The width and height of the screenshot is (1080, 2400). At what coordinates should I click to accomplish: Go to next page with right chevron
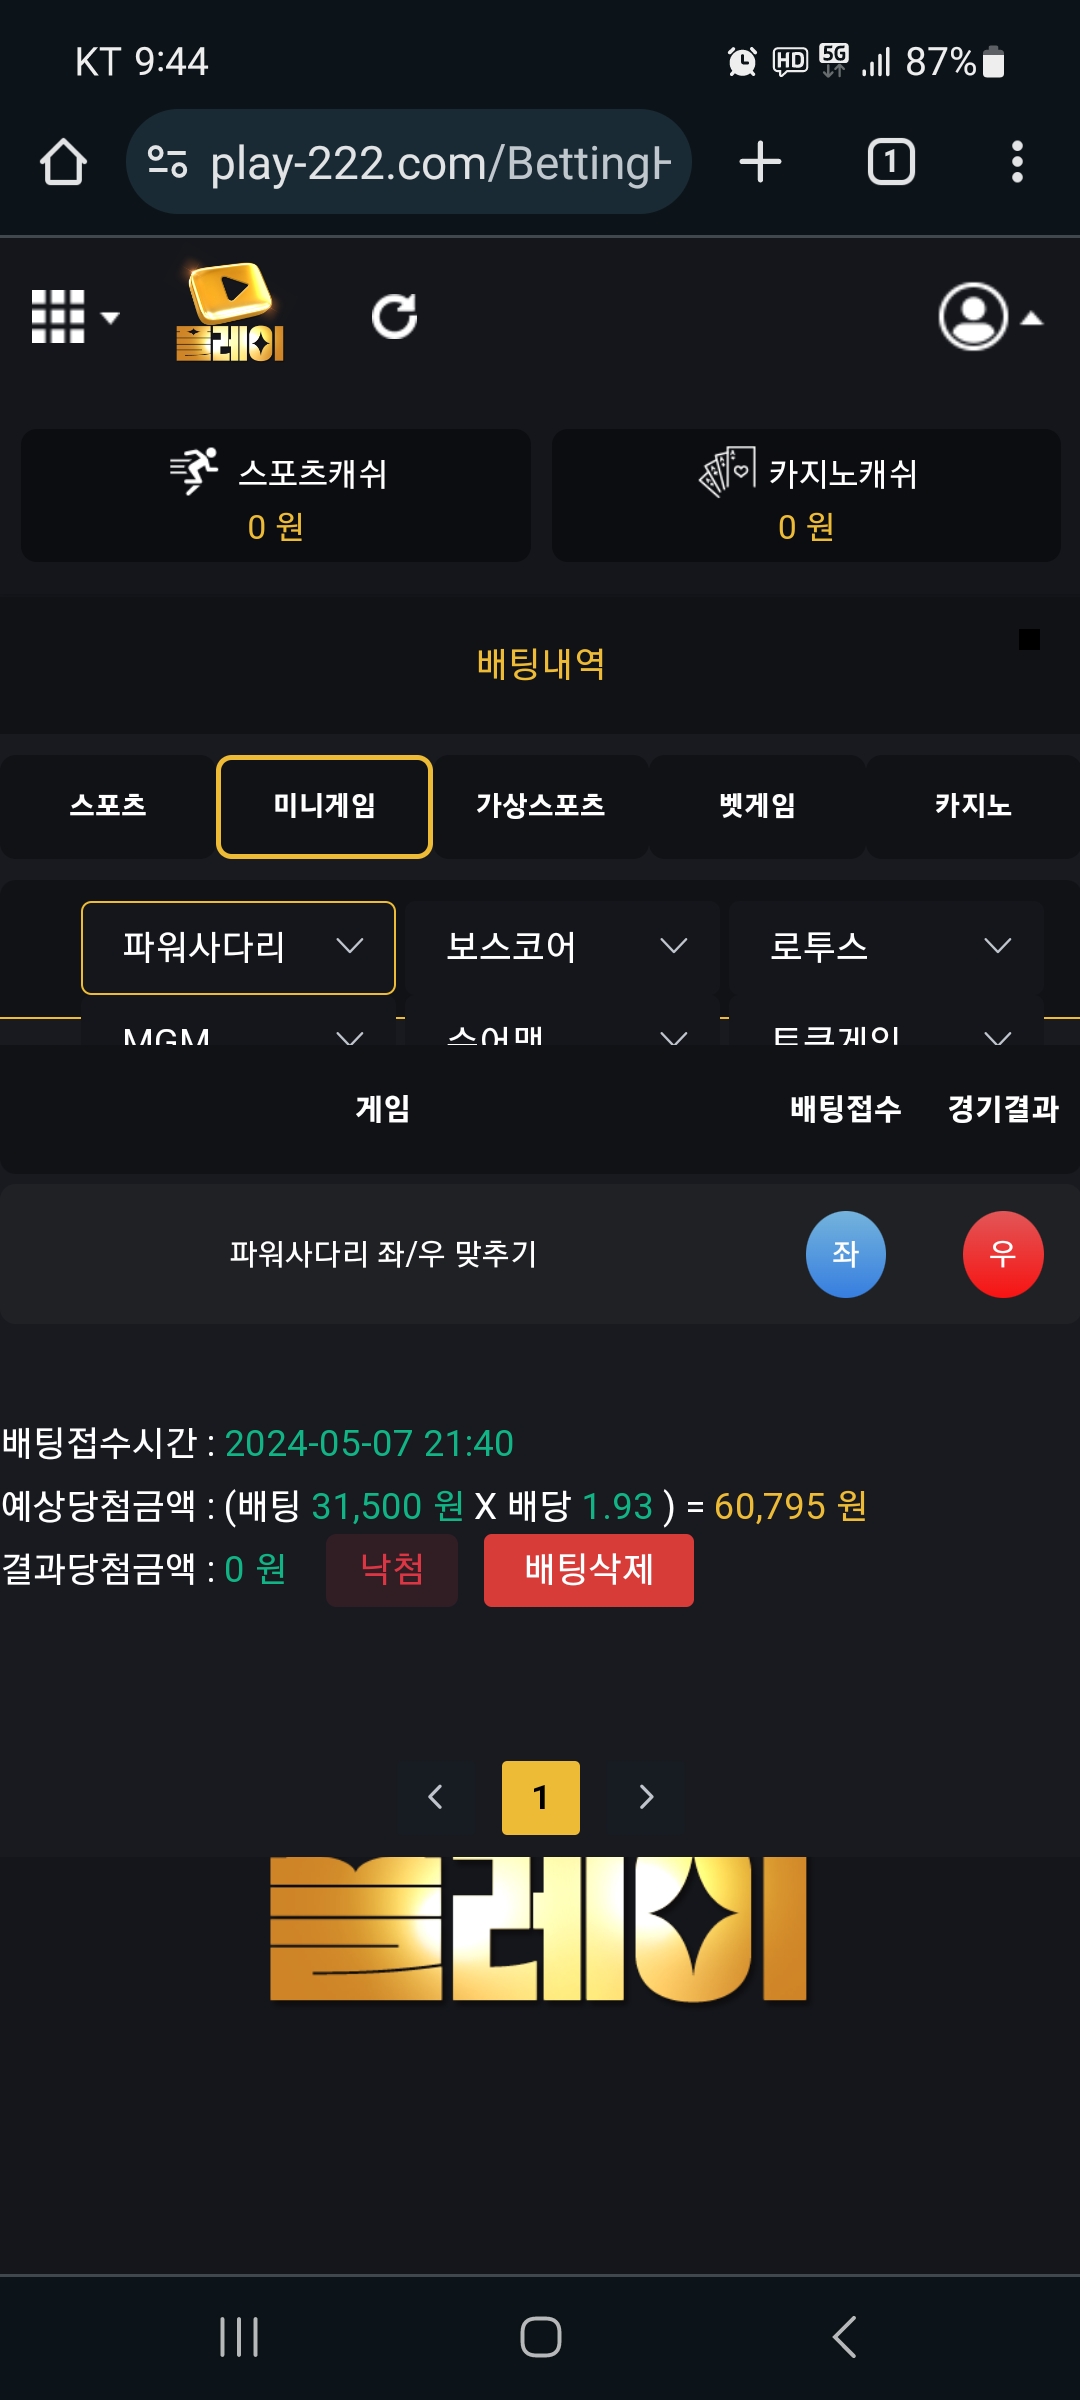tap(646, 1797)
